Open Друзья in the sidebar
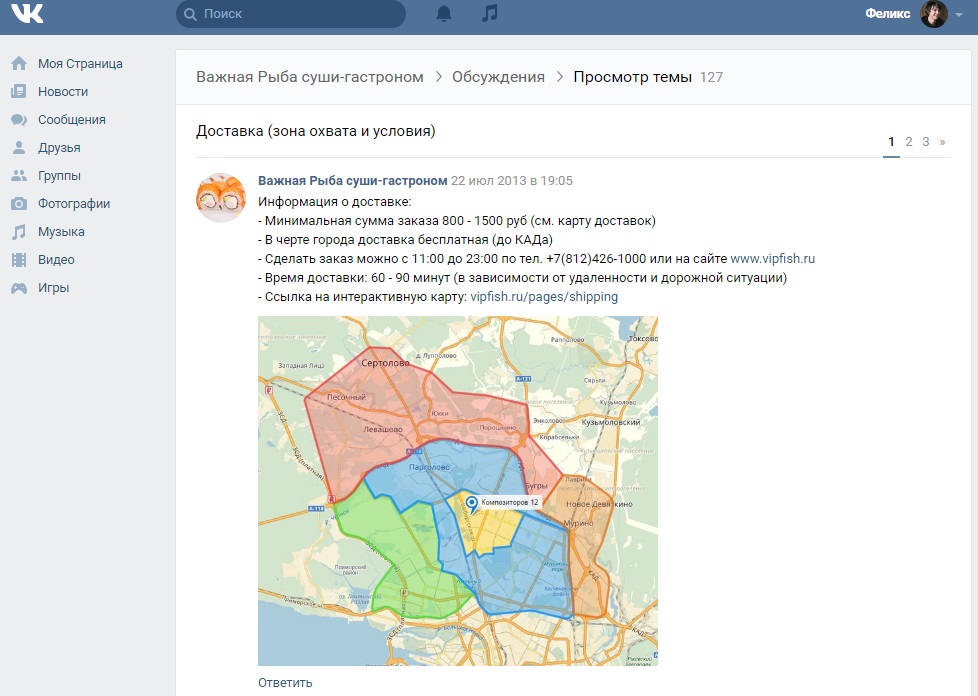 (x=59, y=148)
